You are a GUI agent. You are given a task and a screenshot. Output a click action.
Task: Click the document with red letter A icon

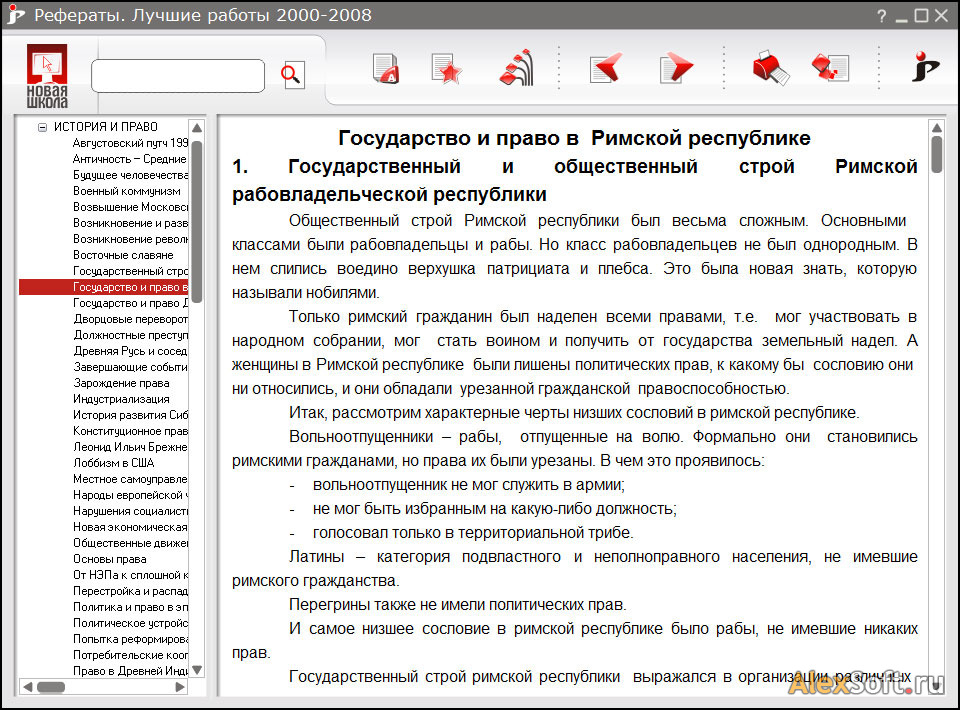(x=386, y=68)
